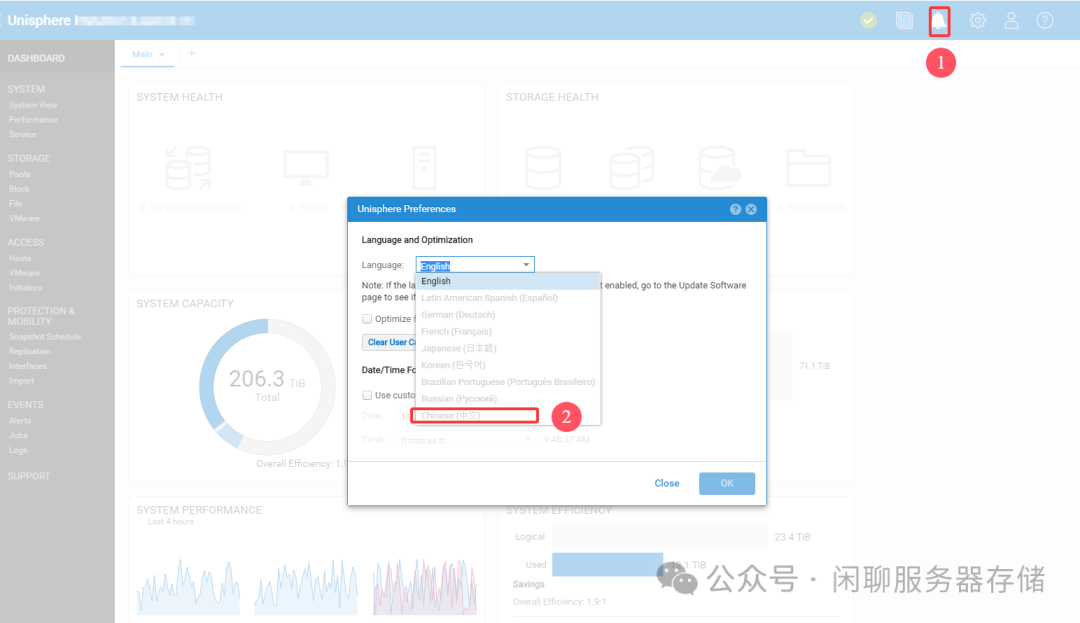Open Replication in sidebar

click(30, 352)
